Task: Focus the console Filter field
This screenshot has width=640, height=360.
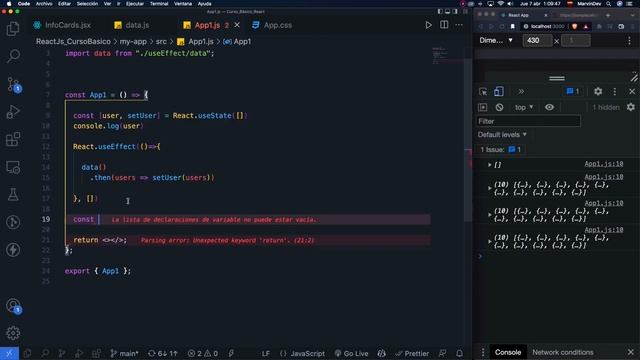Action: point(528,121)
